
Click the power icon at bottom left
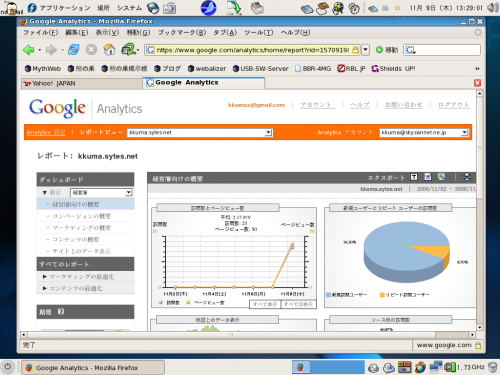8,367
